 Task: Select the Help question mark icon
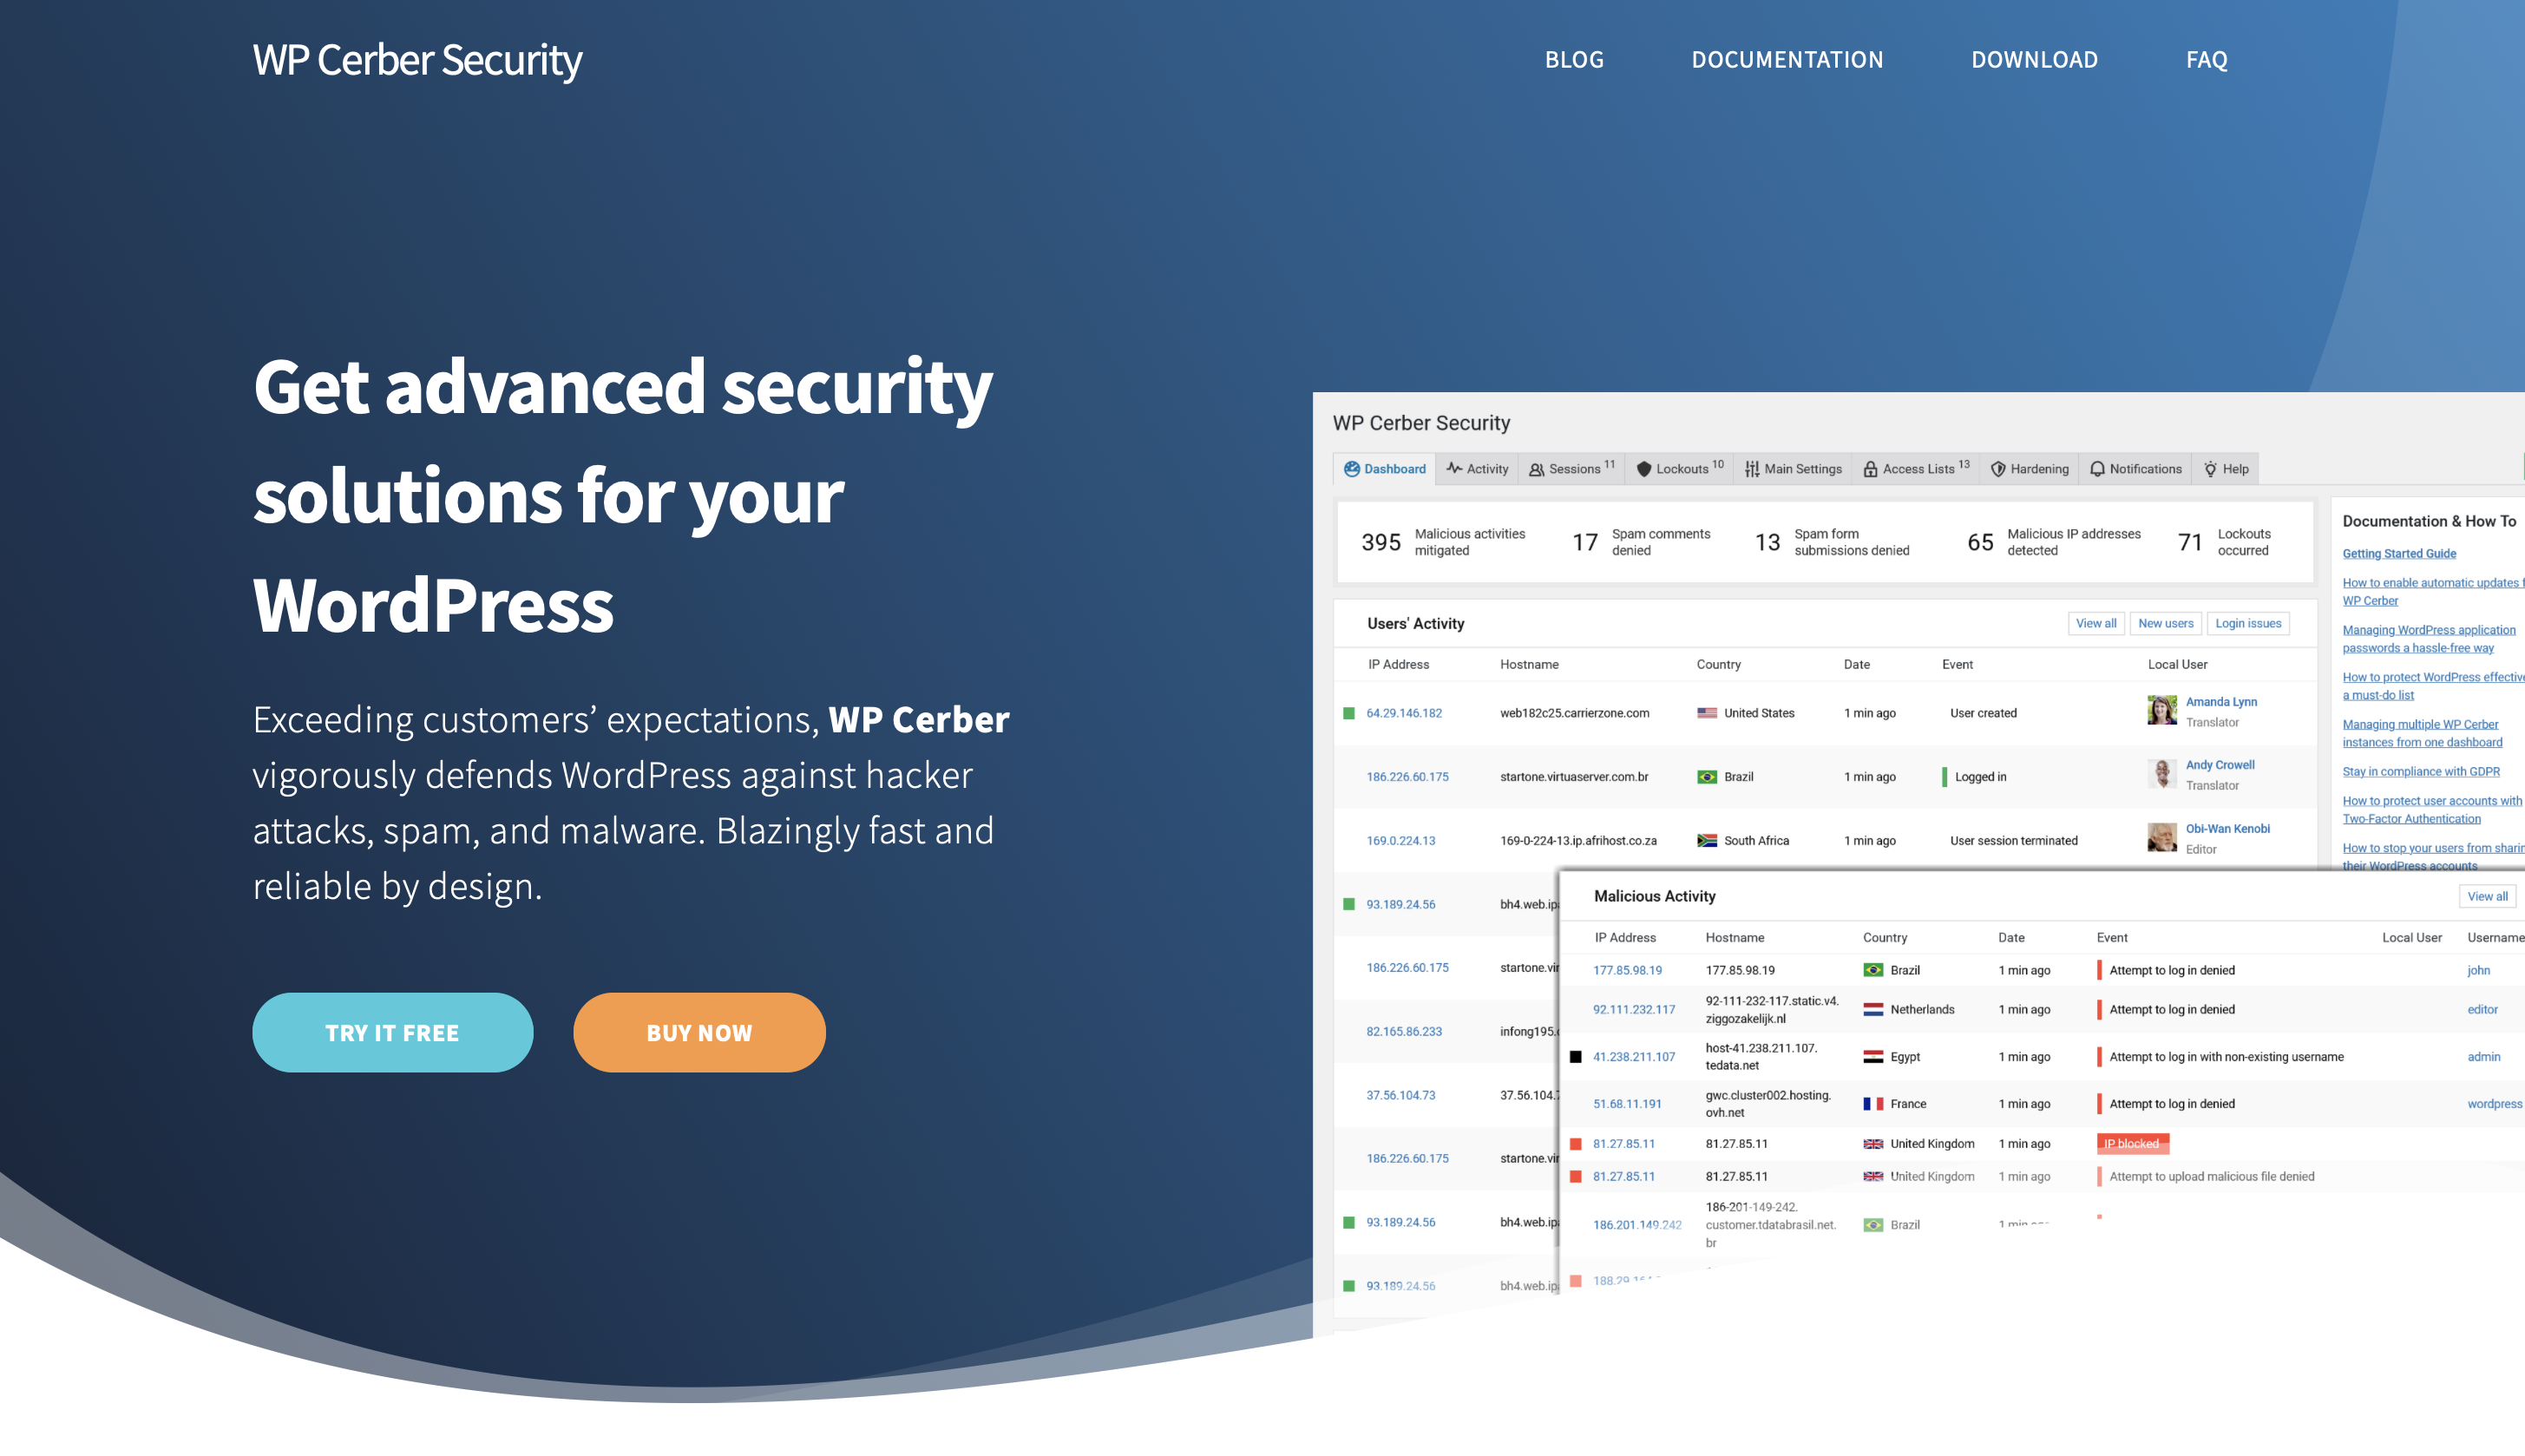2211,468
